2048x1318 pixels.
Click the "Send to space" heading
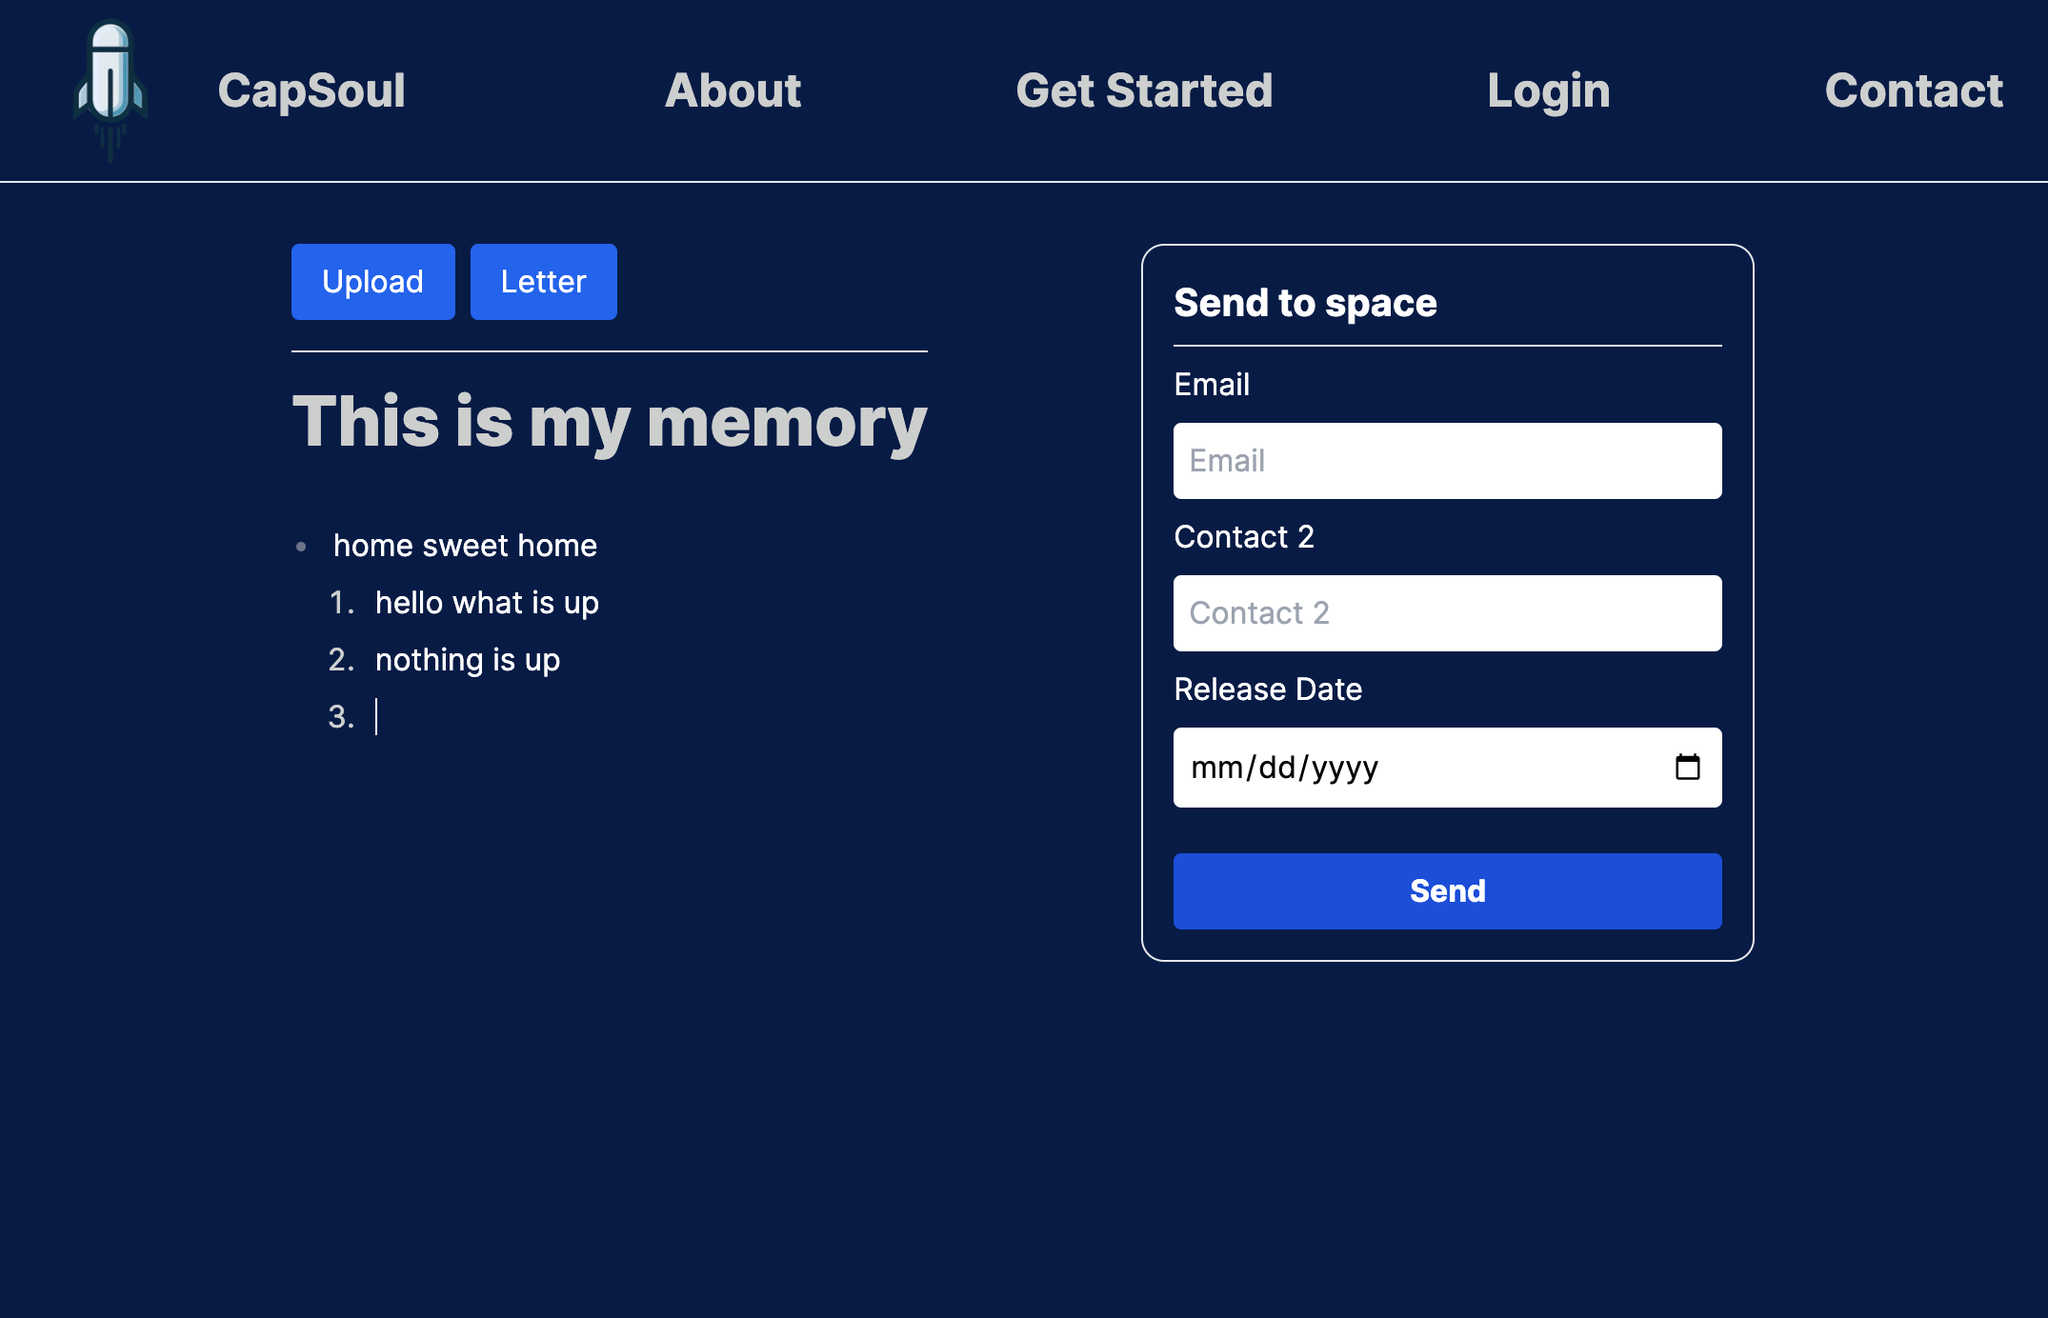point(1304,303)
